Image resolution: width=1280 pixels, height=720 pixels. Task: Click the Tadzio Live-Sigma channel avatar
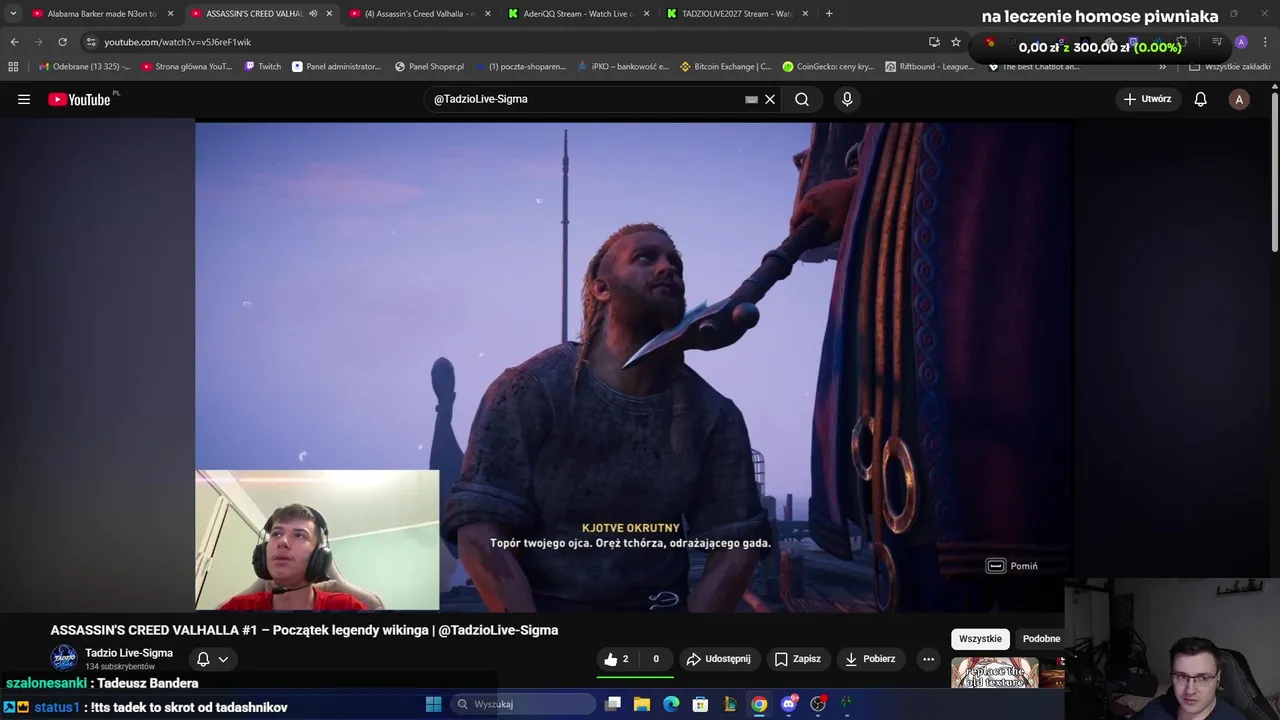64,657
